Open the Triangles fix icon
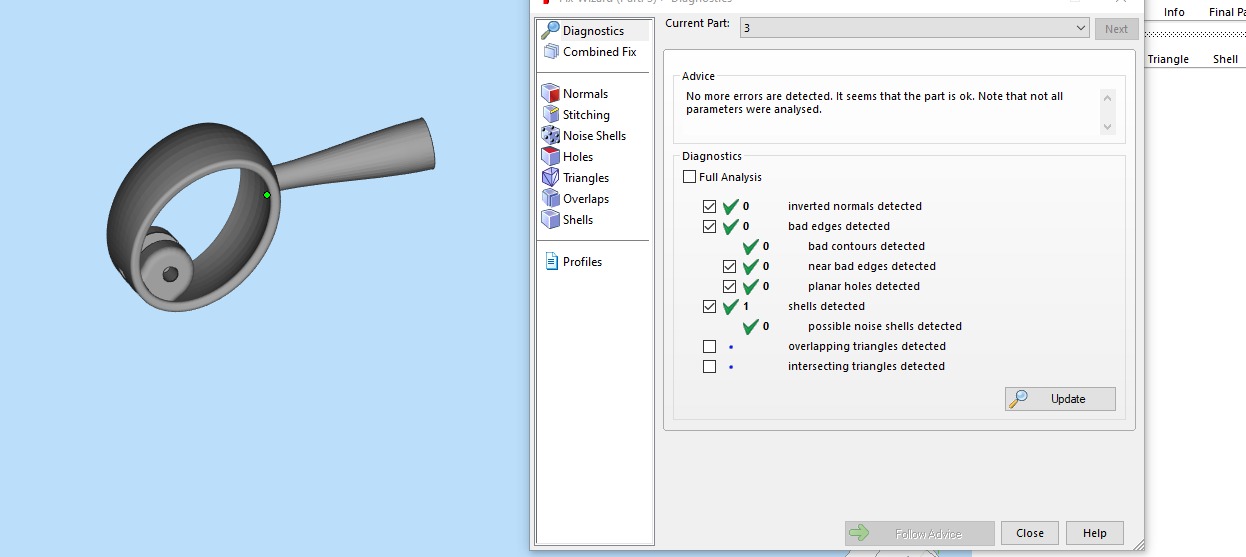1246x557 pixels. (x=550, y=177)
